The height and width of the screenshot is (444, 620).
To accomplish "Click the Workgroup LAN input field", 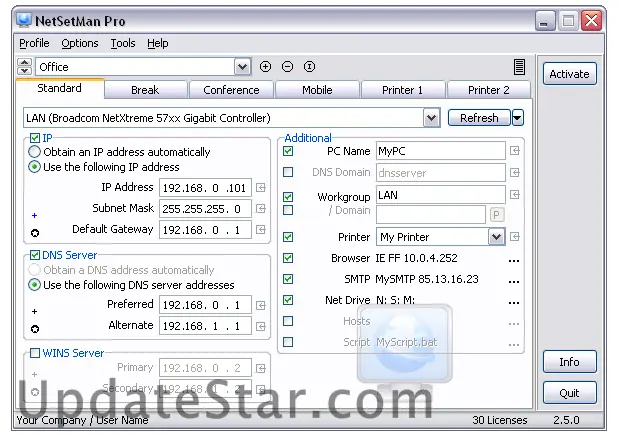I will point(440,195).
